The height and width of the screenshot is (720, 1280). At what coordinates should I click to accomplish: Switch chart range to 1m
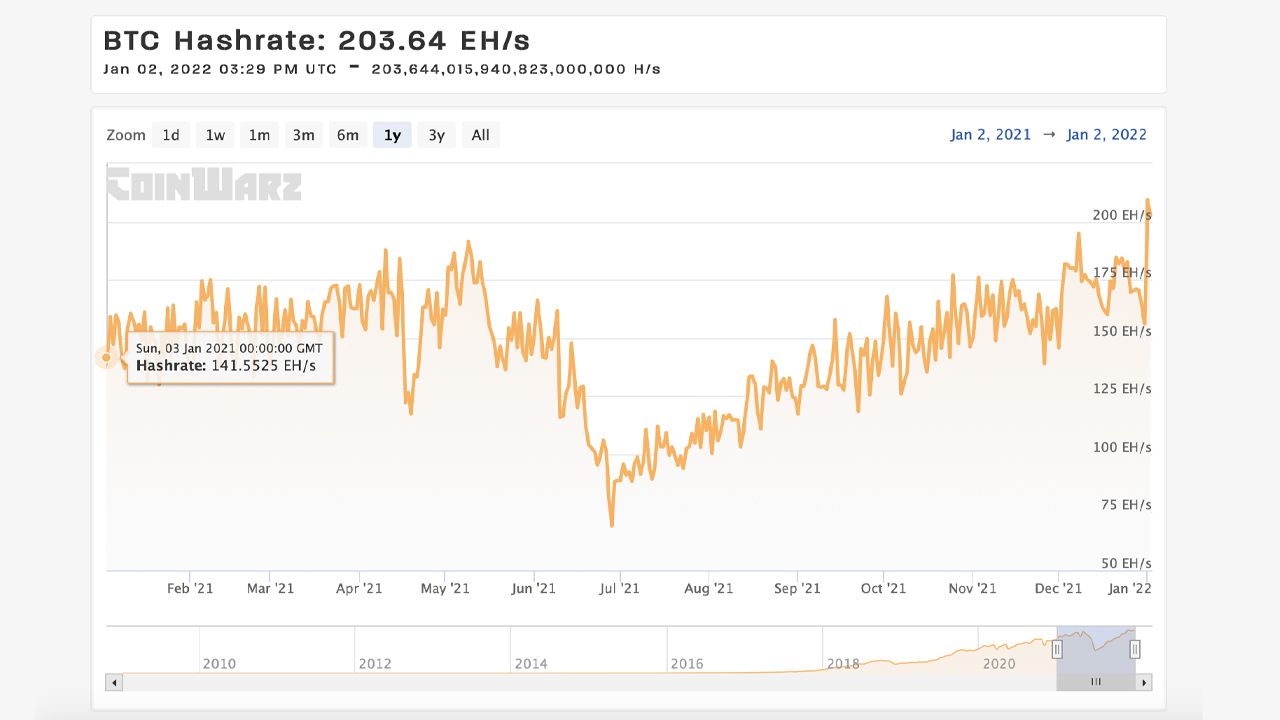pos(259,134)
